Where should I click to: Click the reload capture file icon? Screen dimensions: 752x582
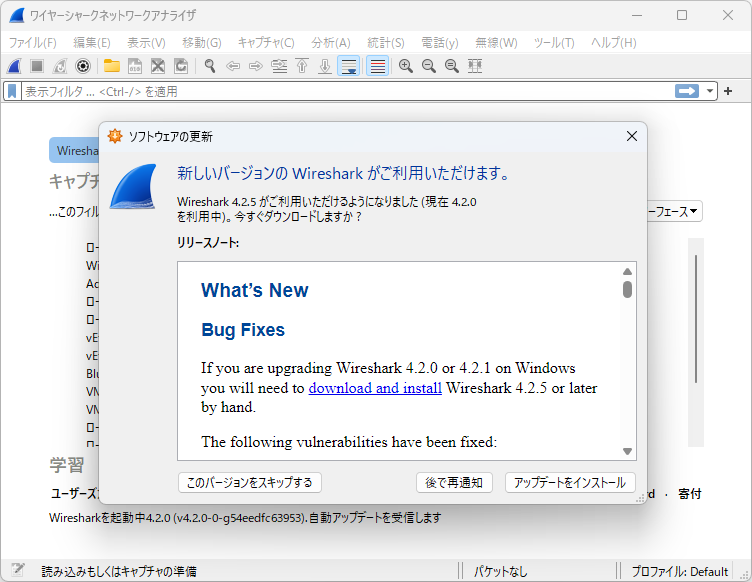[x=181, y=66]
